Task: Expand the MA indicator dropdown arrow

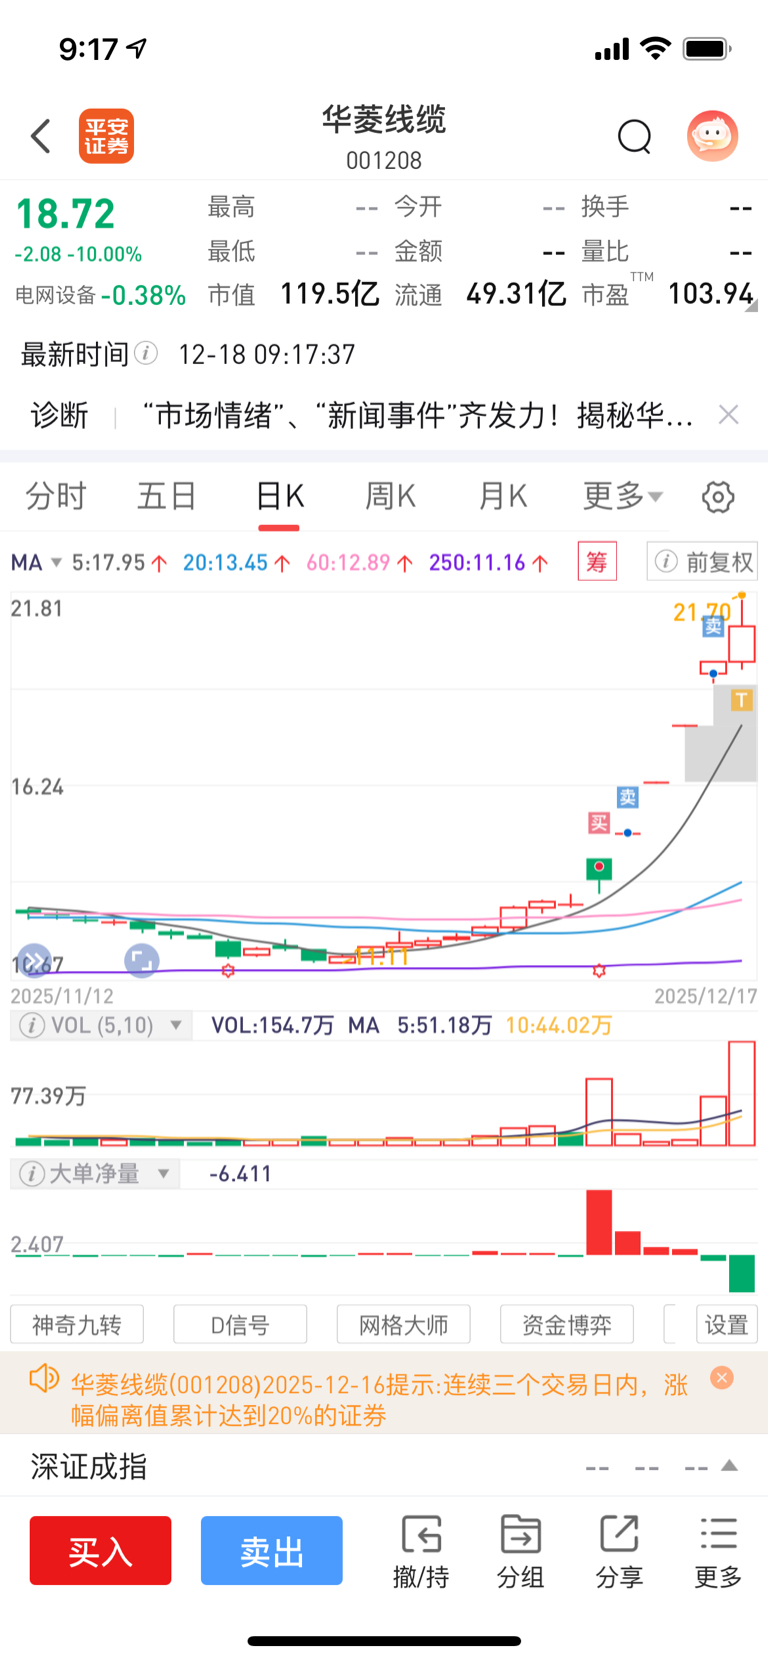Action: point(56,562)
